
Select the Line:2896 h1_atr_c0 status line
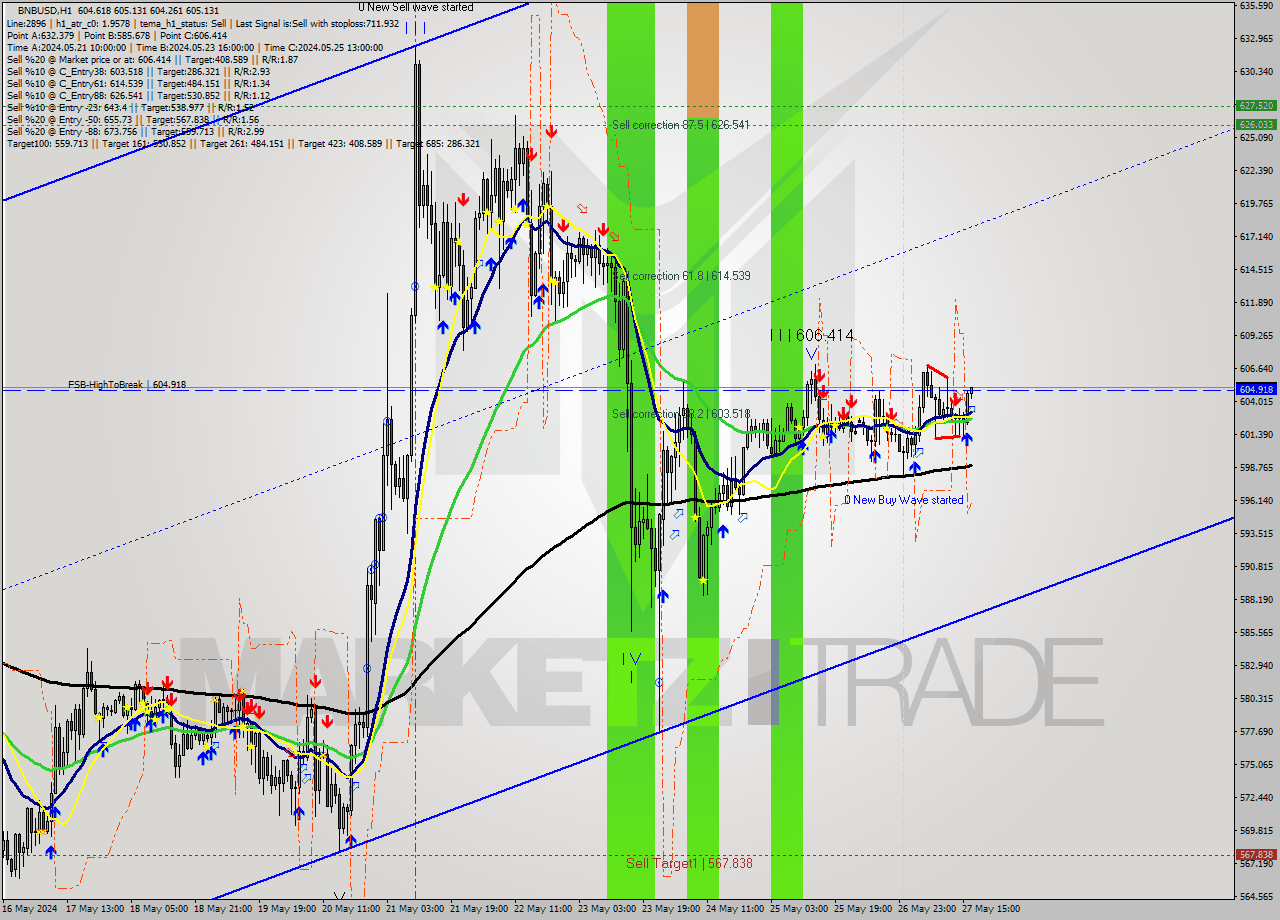point(203,23)
